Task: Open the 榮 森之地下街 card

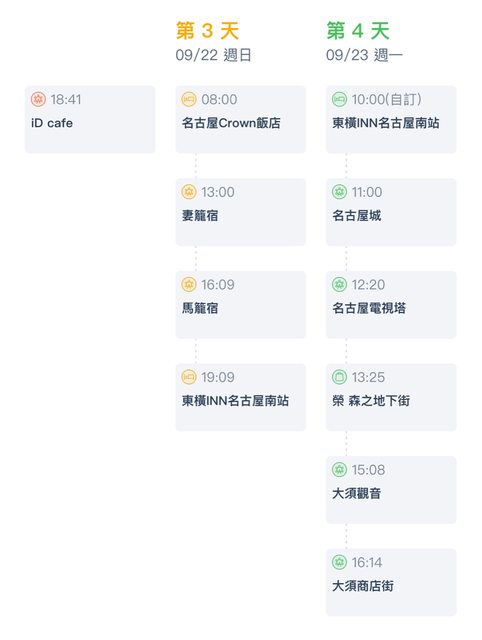Action: [x=391, y=398]
